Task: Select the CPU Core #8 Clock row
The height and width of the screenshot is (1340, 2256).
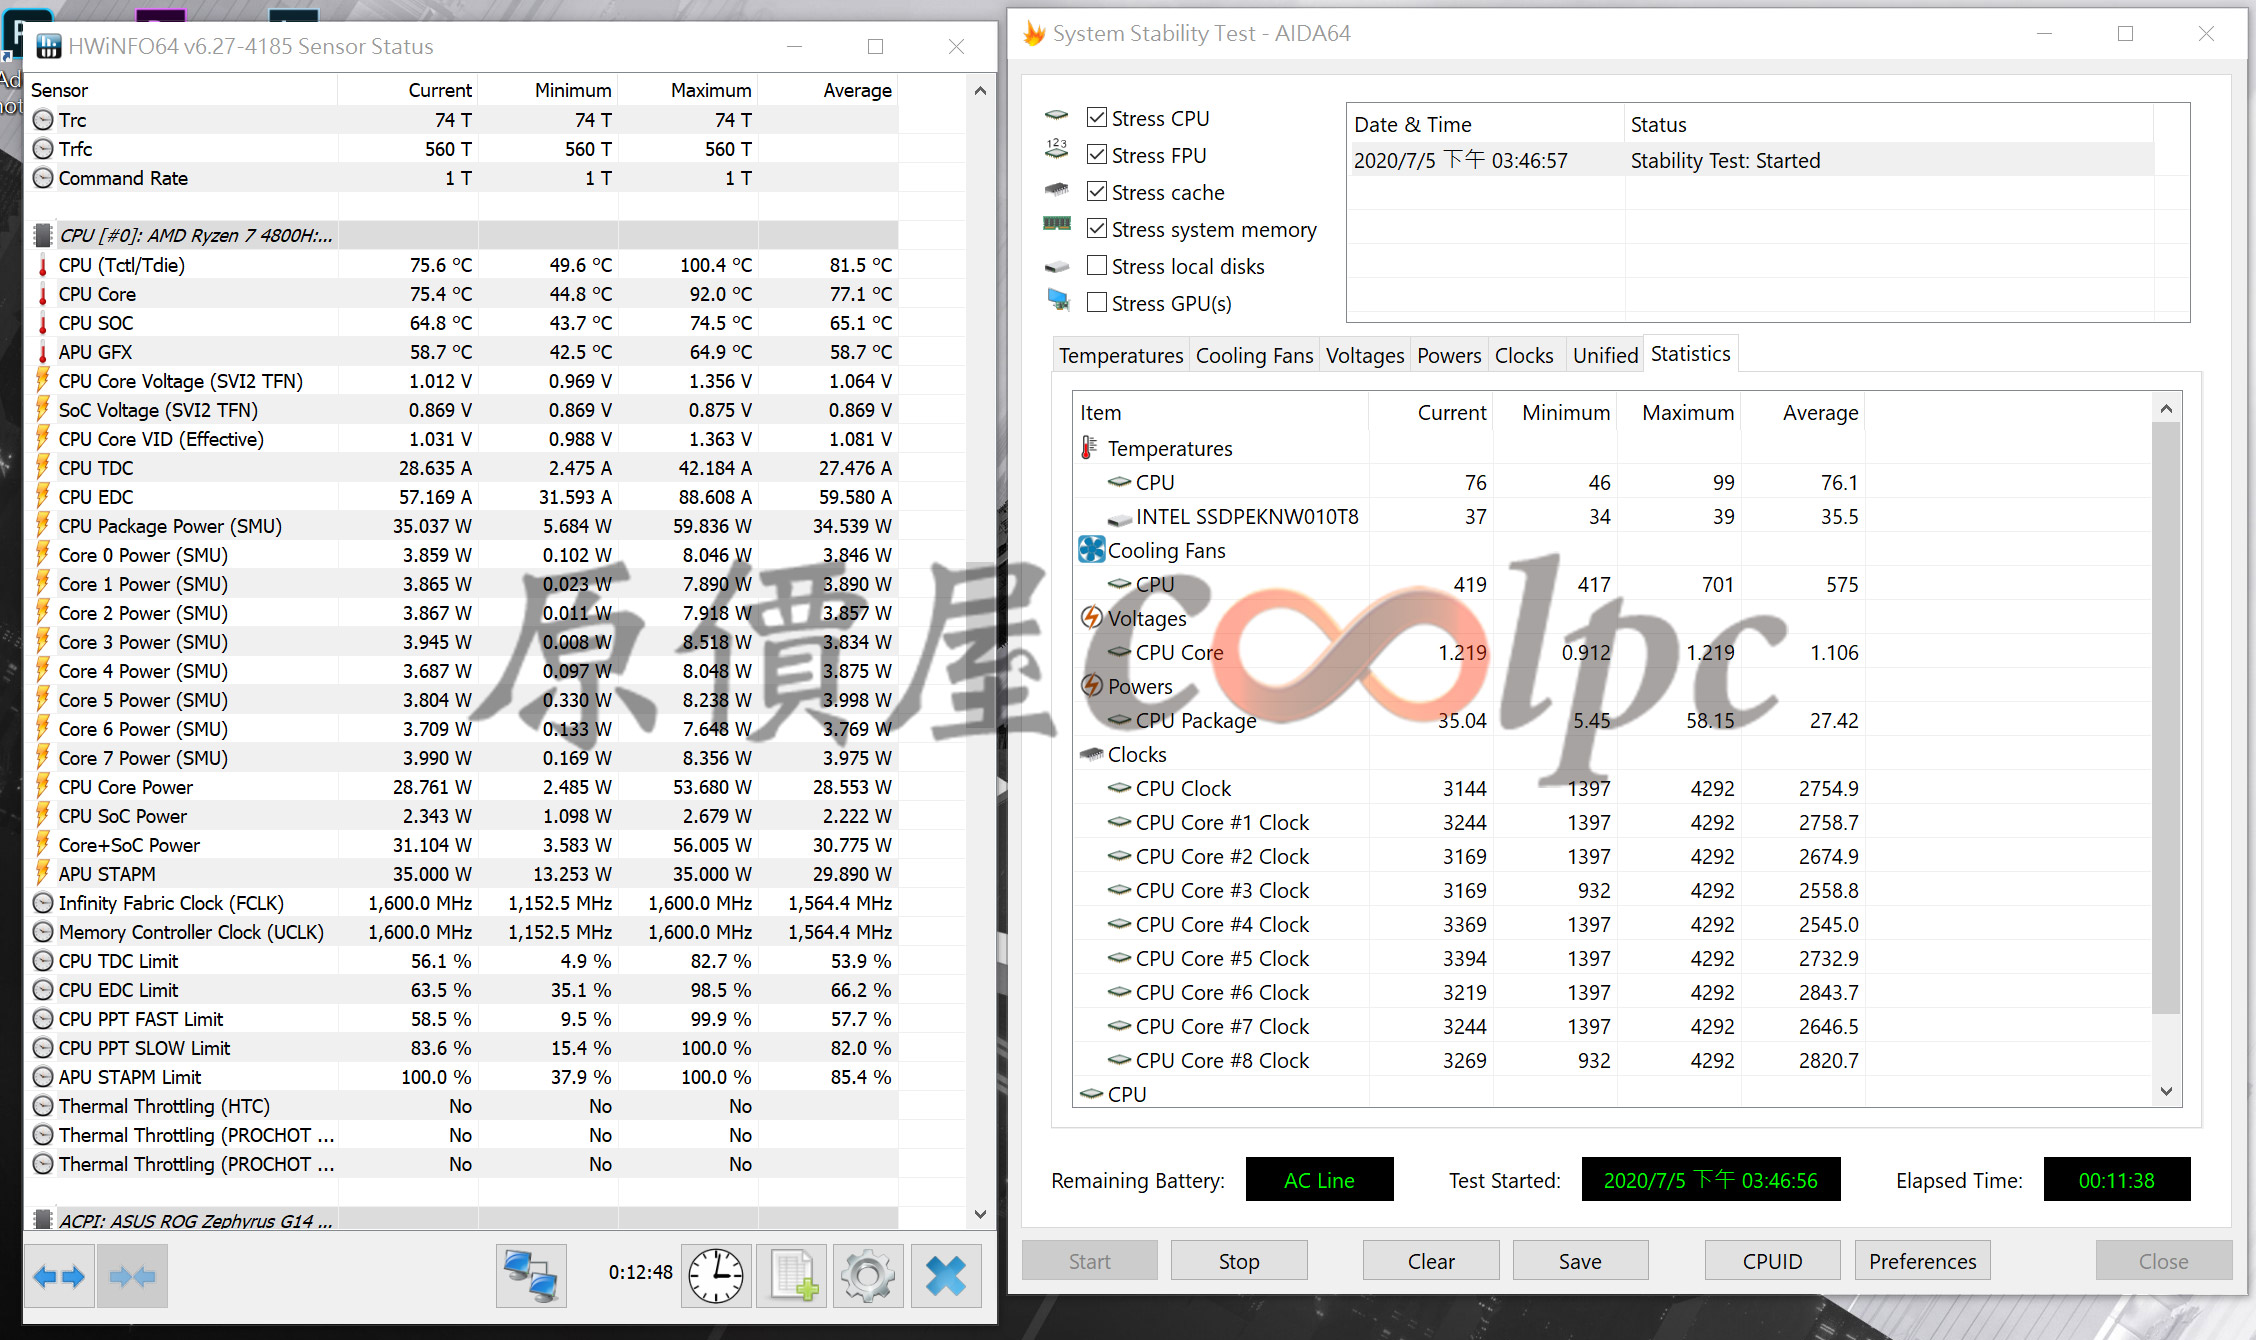Action: [x=1469, y=1060]
